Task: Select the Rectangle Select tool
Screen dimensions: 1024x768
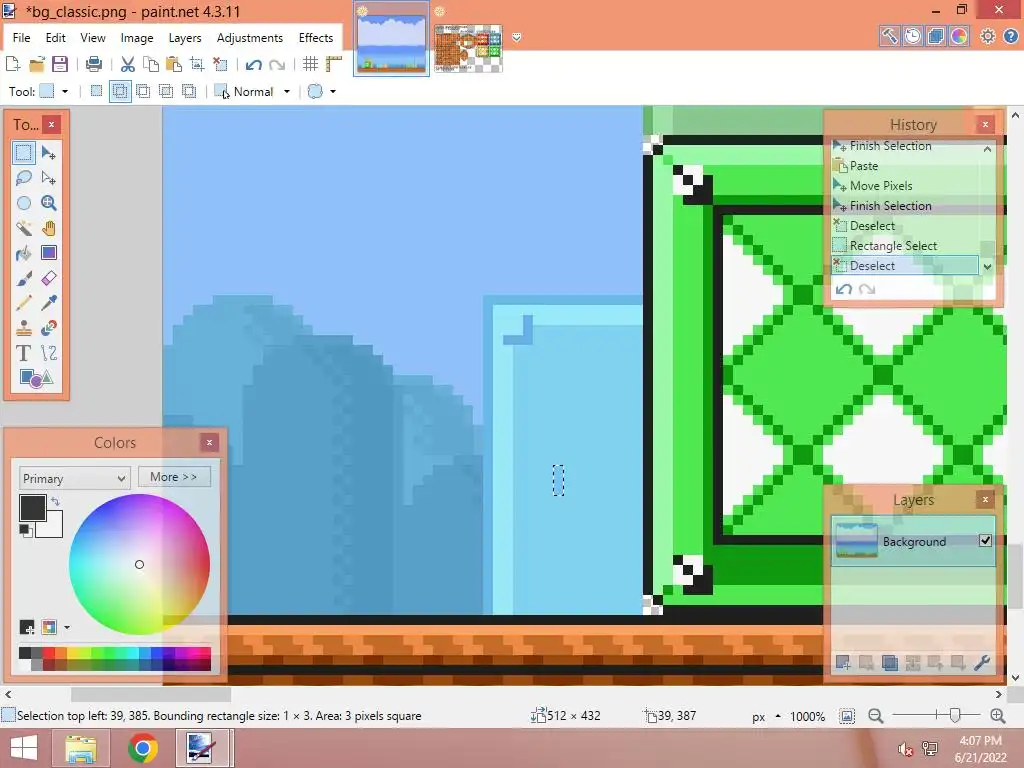Action: [24, 153]
